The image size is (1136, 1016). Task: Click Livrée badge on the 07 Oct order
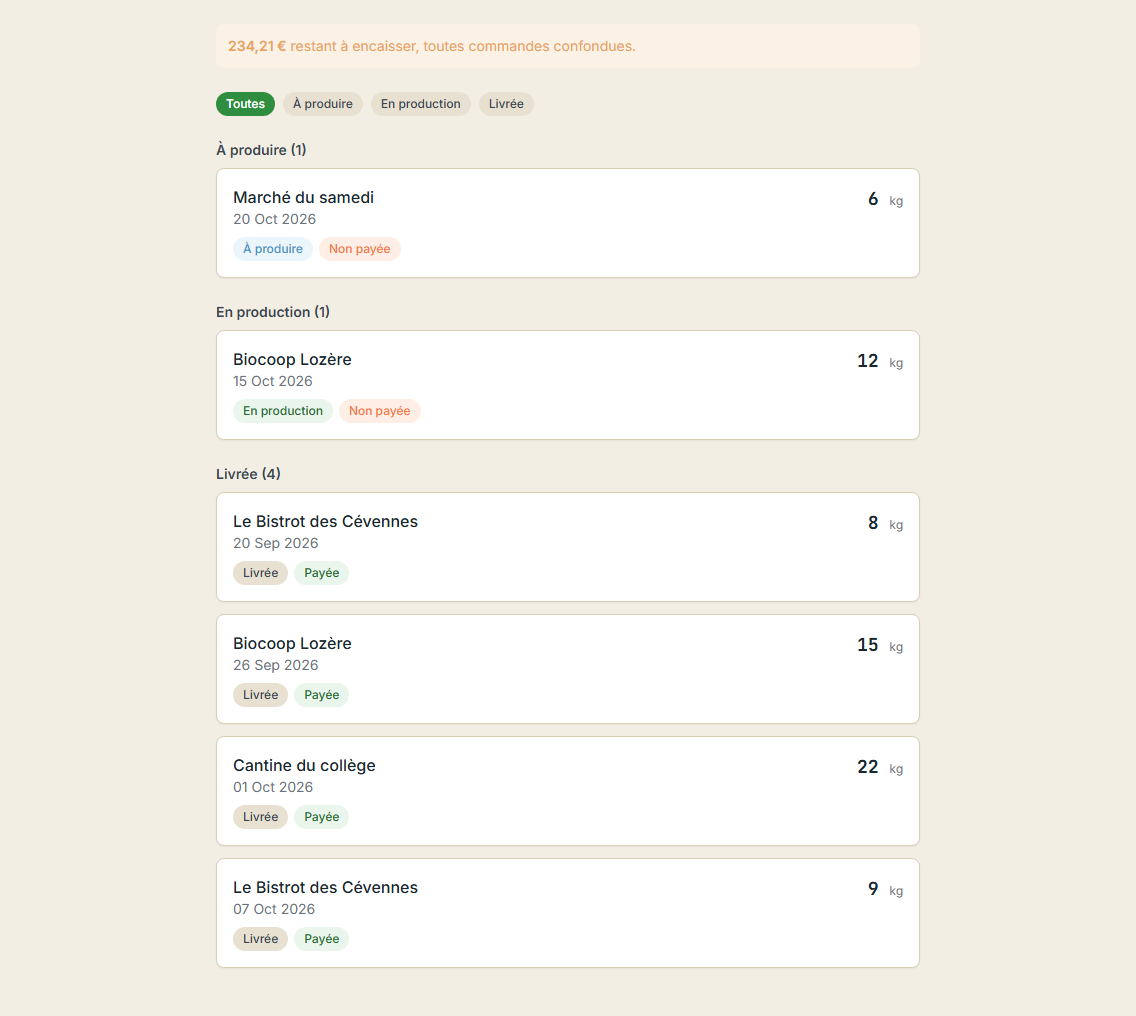tap(260, 938)
